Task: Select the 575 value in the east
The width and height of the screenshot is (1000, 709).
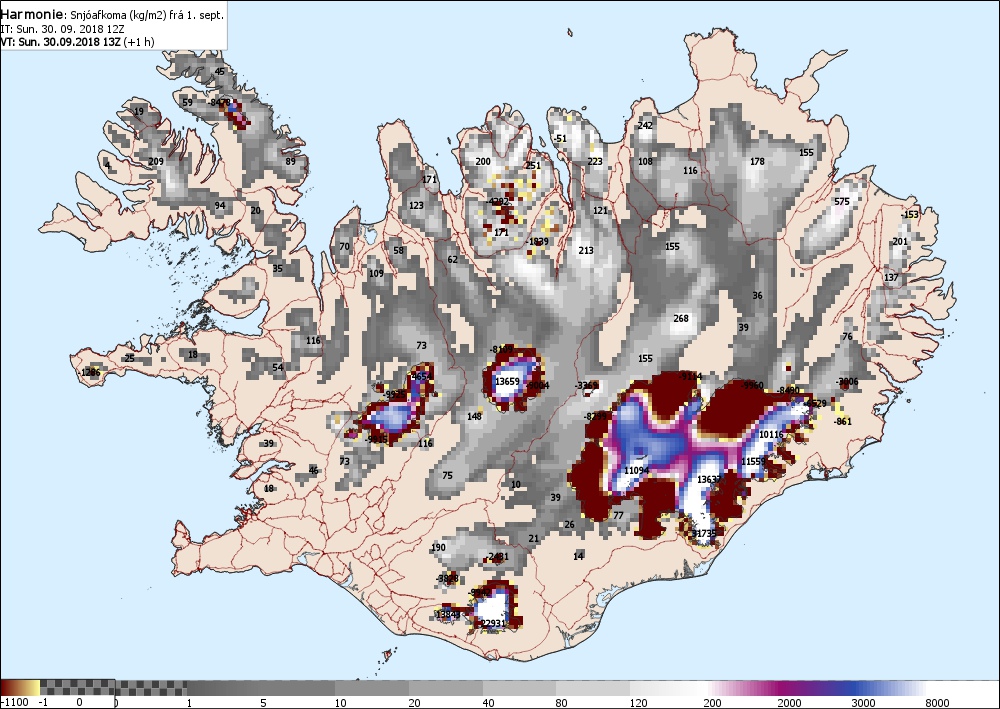Action: click(x=842, y=201)
